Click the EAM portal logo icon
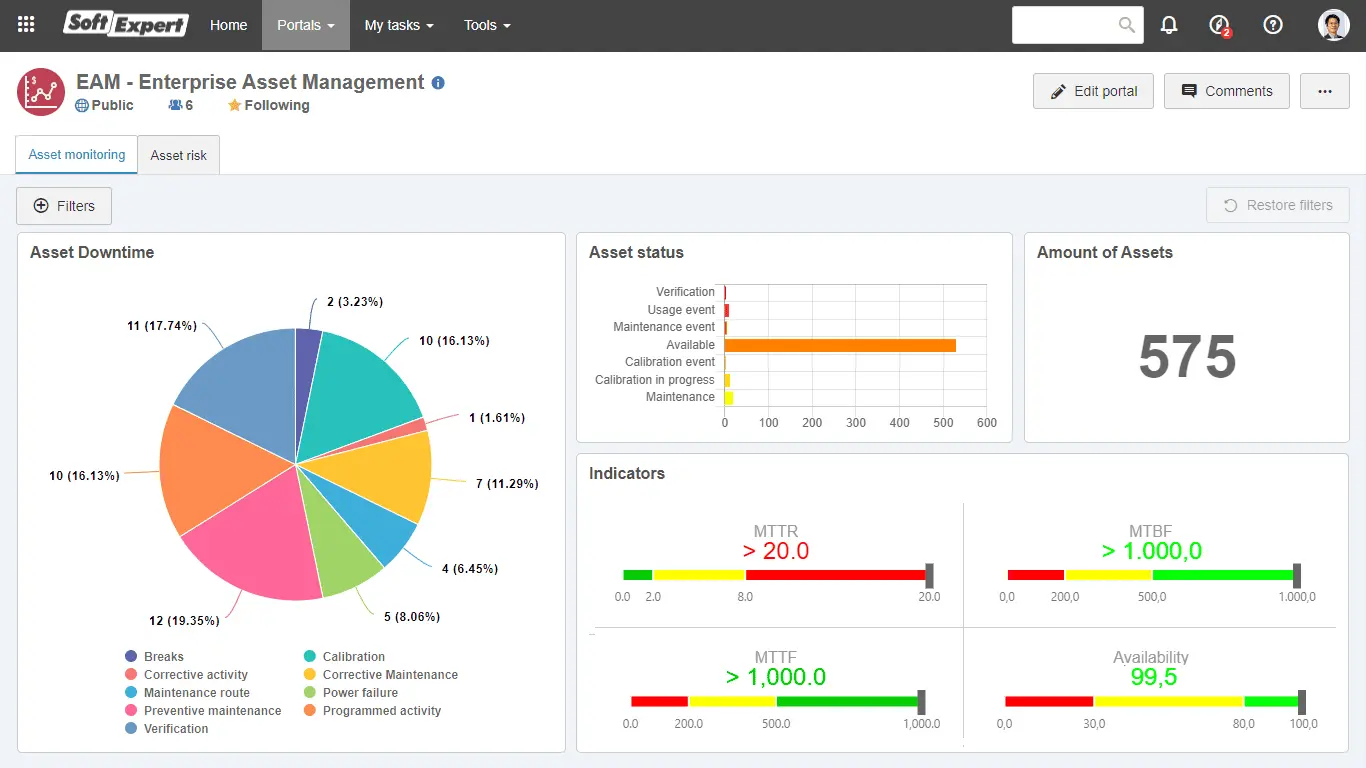Image resolution: width=1366 pixels, height=768 pixels. 41,92
